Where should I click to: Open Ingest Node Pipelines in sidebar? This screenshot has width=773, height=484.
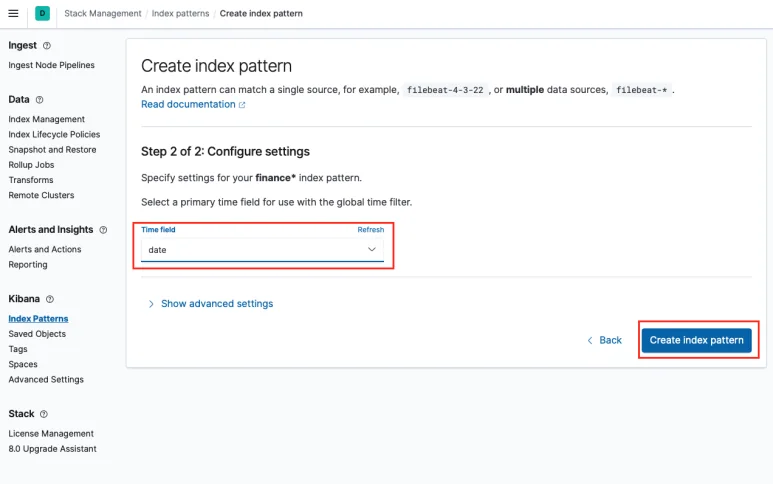[x=51, y=65]
